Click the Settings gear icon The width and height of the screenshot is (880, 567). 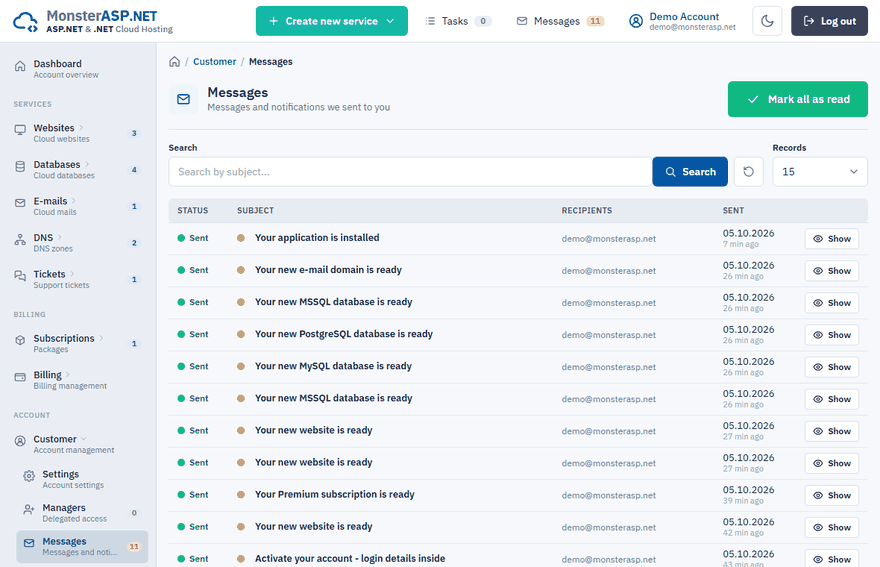(29, 477)
